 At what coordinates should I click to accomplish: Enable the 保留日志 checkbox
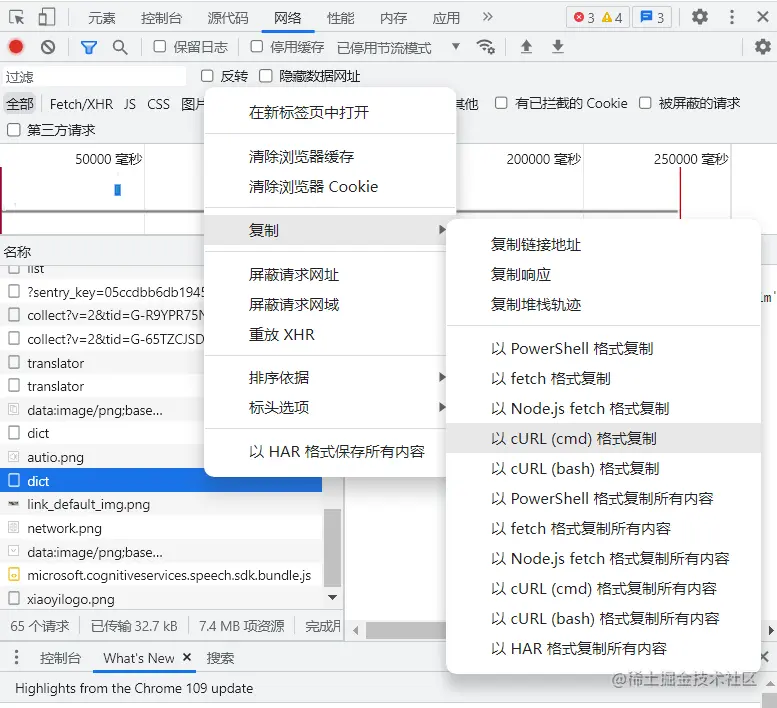click(x=160, y=46)
